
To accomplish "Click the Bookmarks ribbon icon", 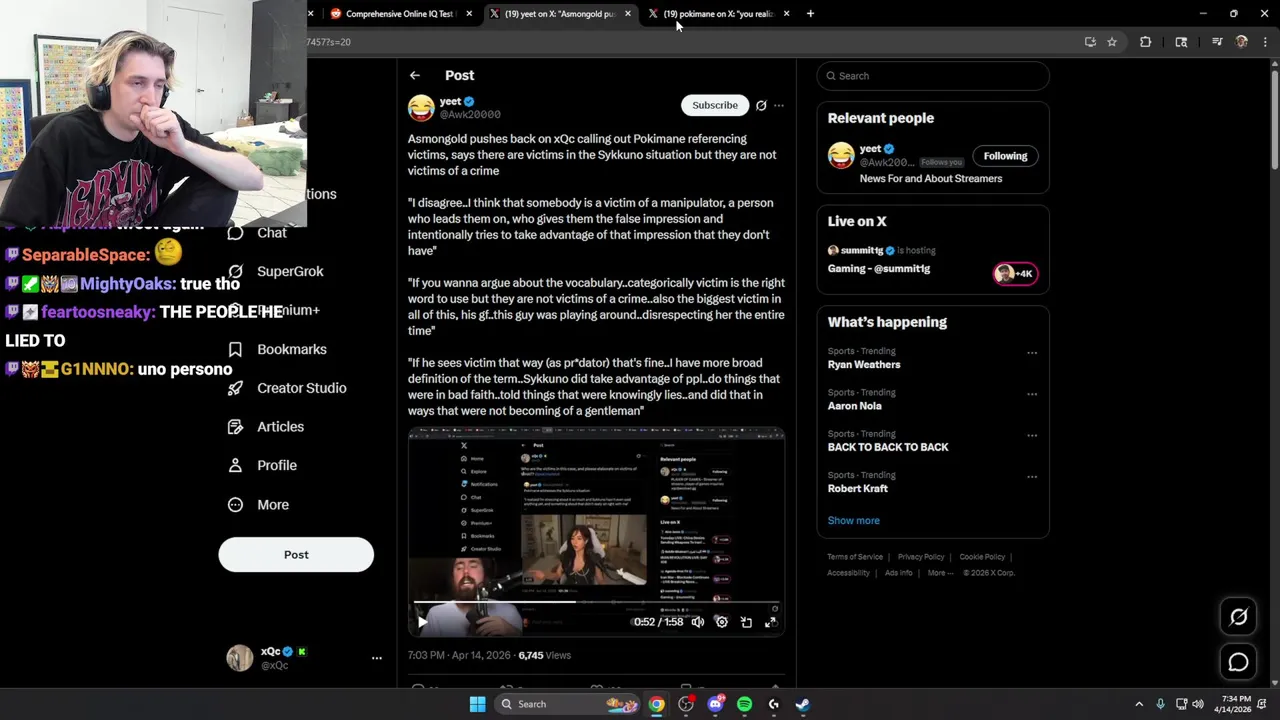I will (235, 349).
